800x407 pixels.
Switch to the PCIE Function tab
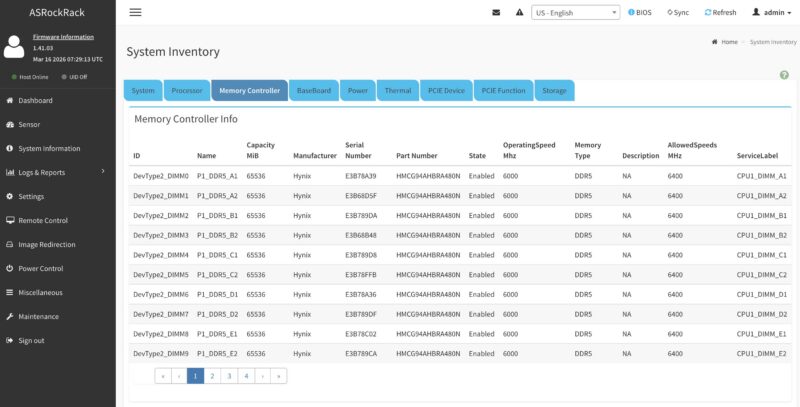504,90
